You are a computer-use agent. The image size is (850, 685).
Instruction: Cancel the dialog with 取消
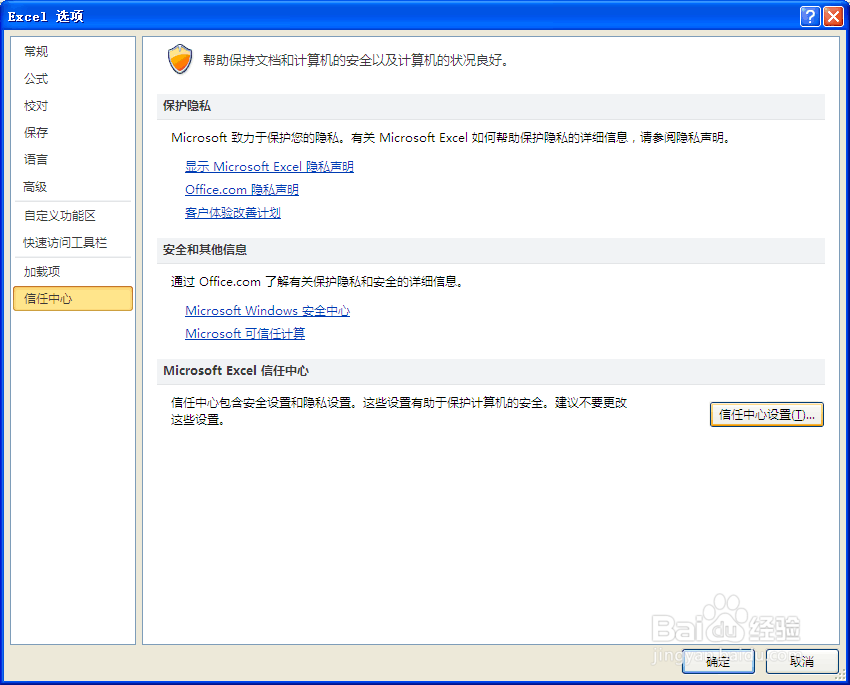pyautogui.click(x=802, y=661)
